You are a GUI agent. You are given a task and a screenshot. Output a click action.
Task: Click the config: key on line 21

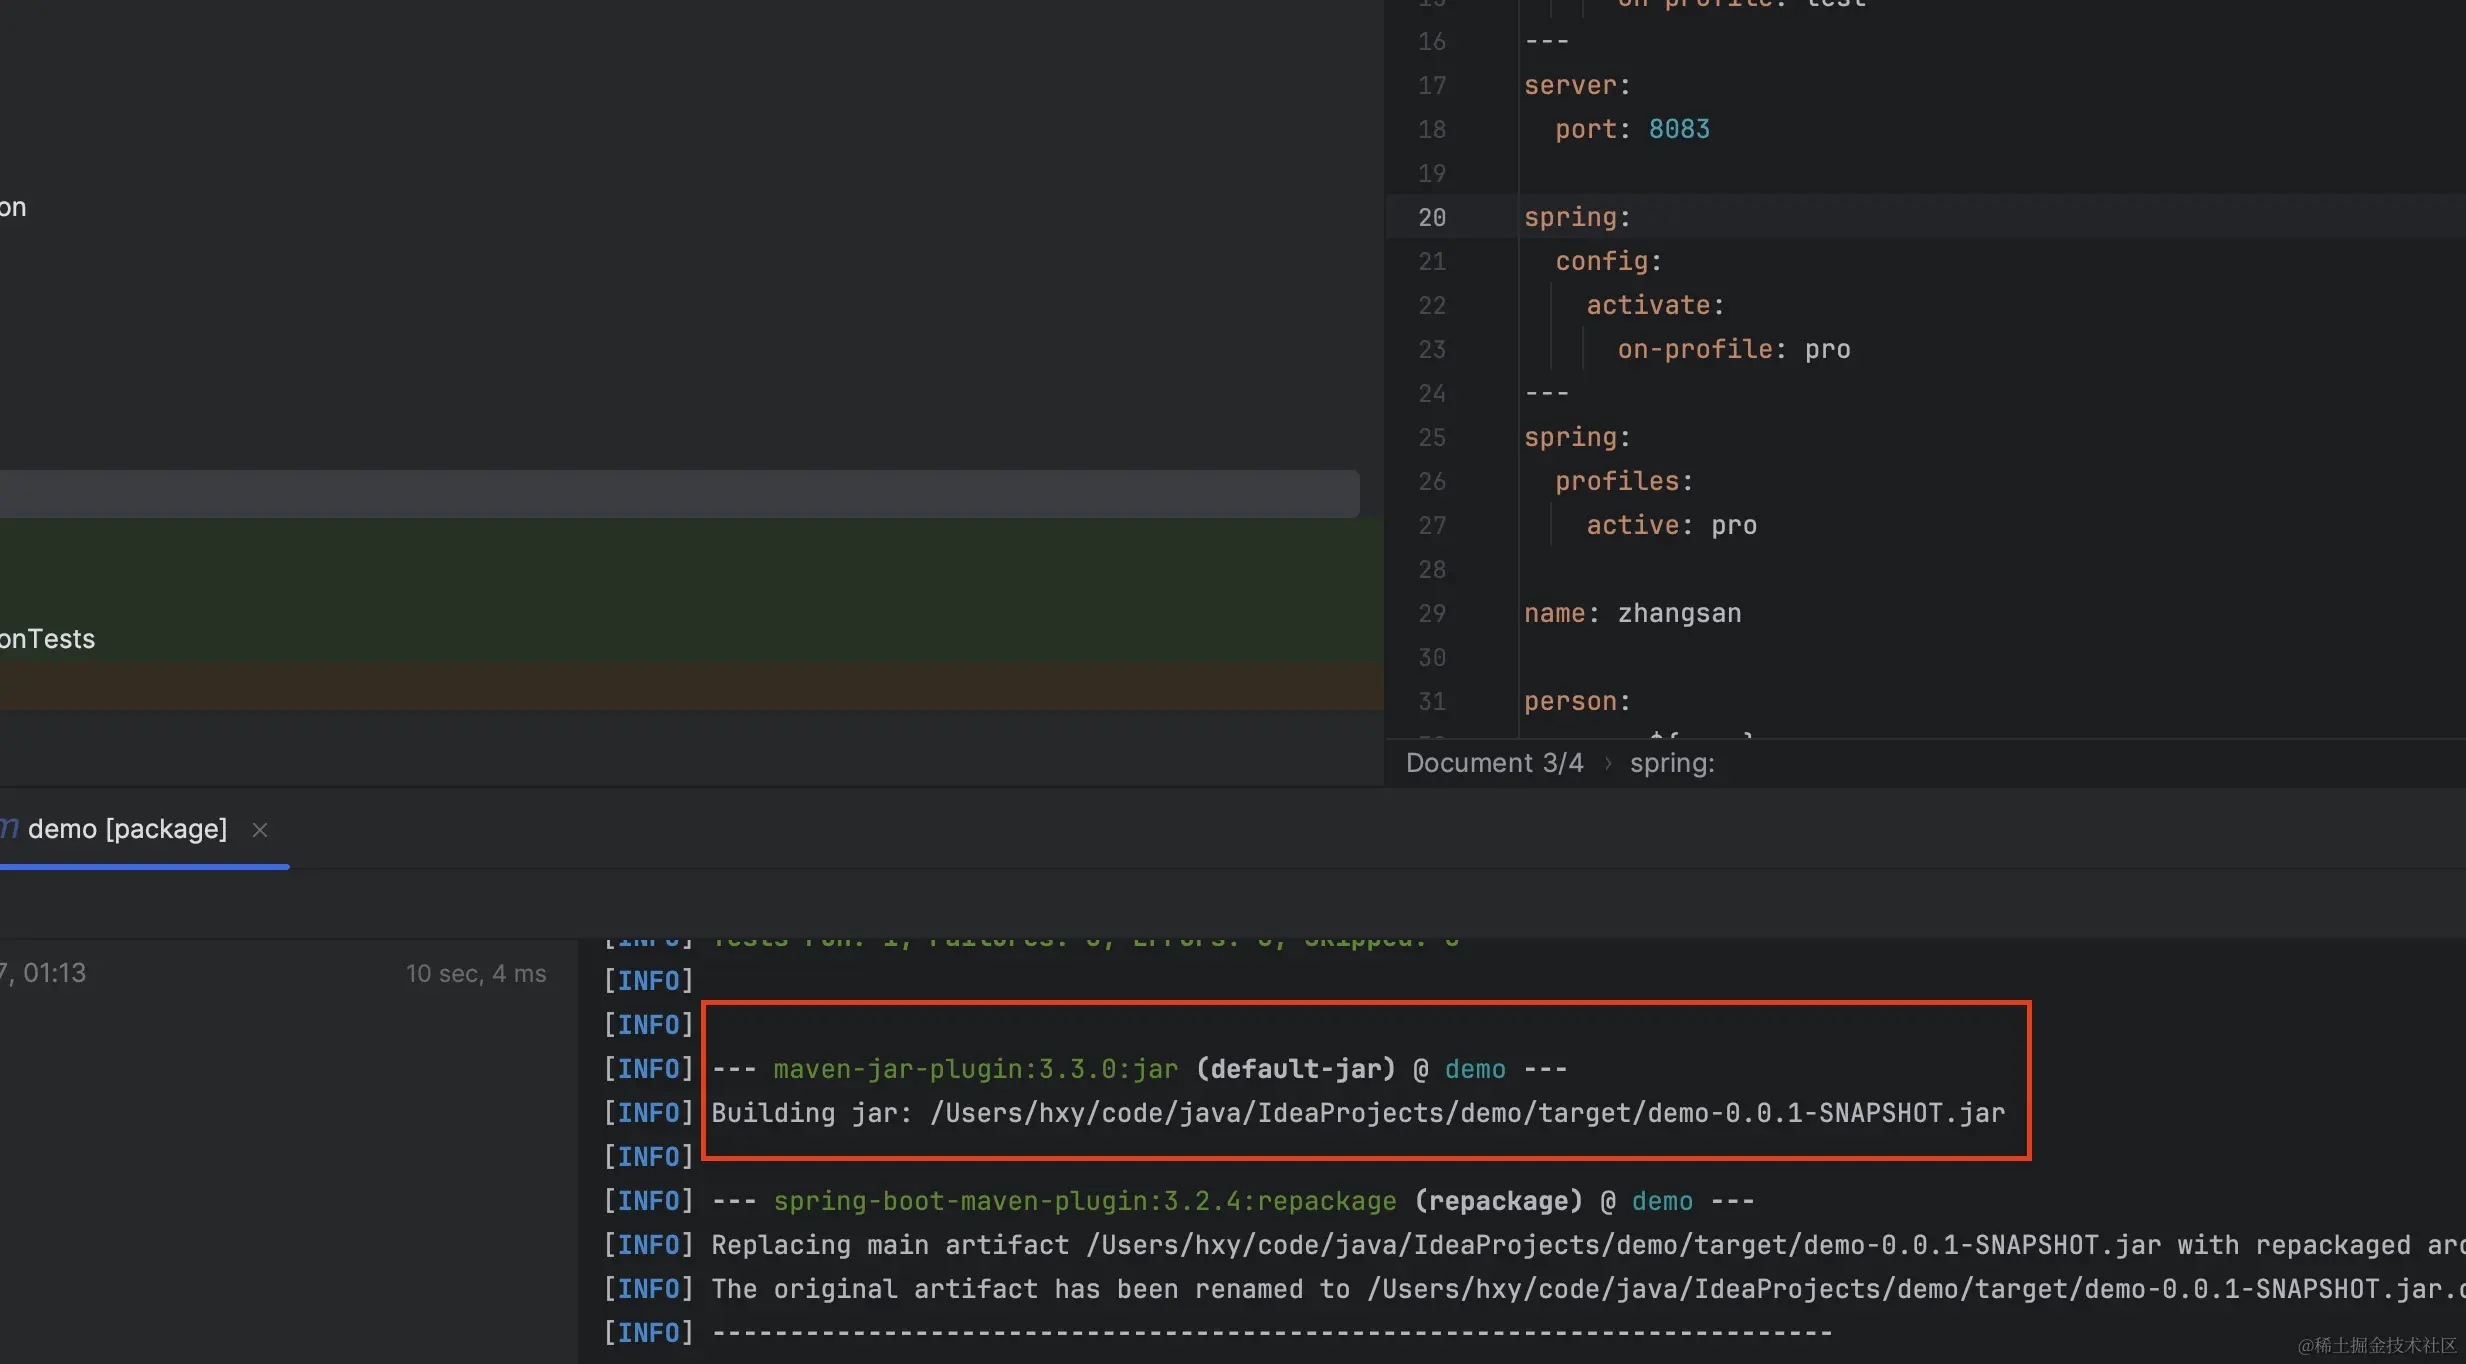pyautogui.click(x=1608, y=261)
